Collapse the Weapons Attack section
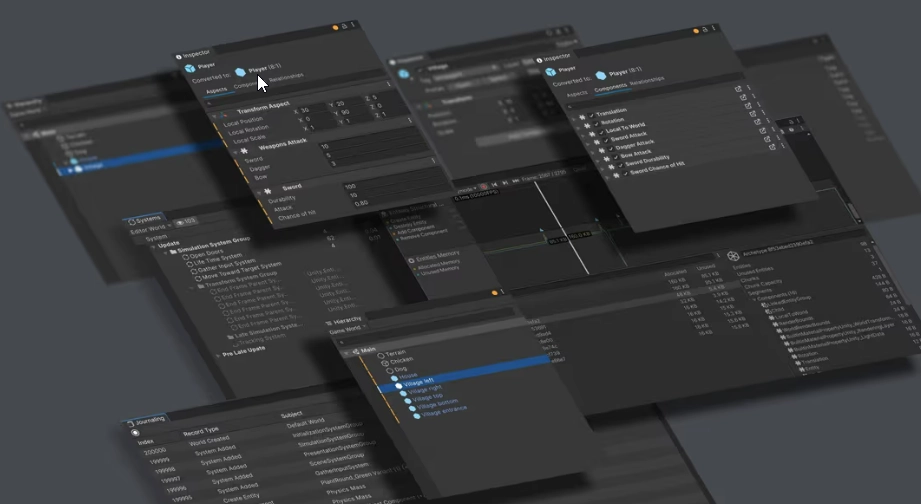921x504 pixels. point(235,153)
